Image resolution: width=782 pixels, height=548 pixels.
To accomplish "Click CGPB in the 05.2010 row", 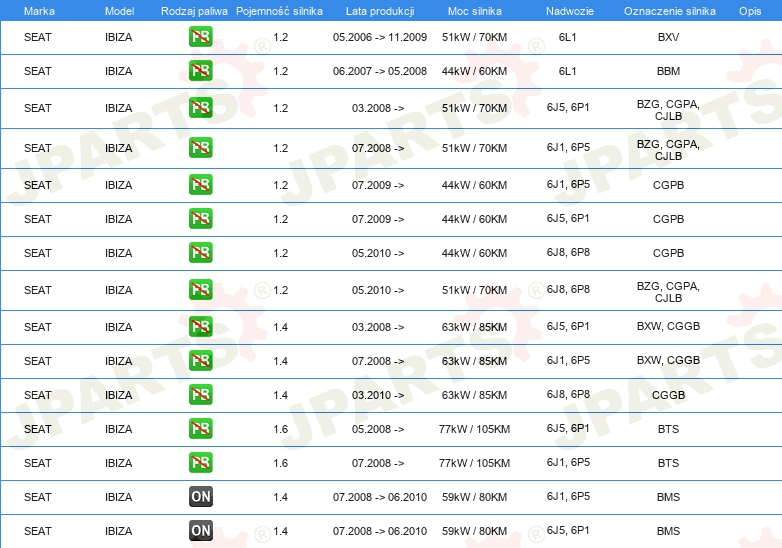I will tap(668, 253).
